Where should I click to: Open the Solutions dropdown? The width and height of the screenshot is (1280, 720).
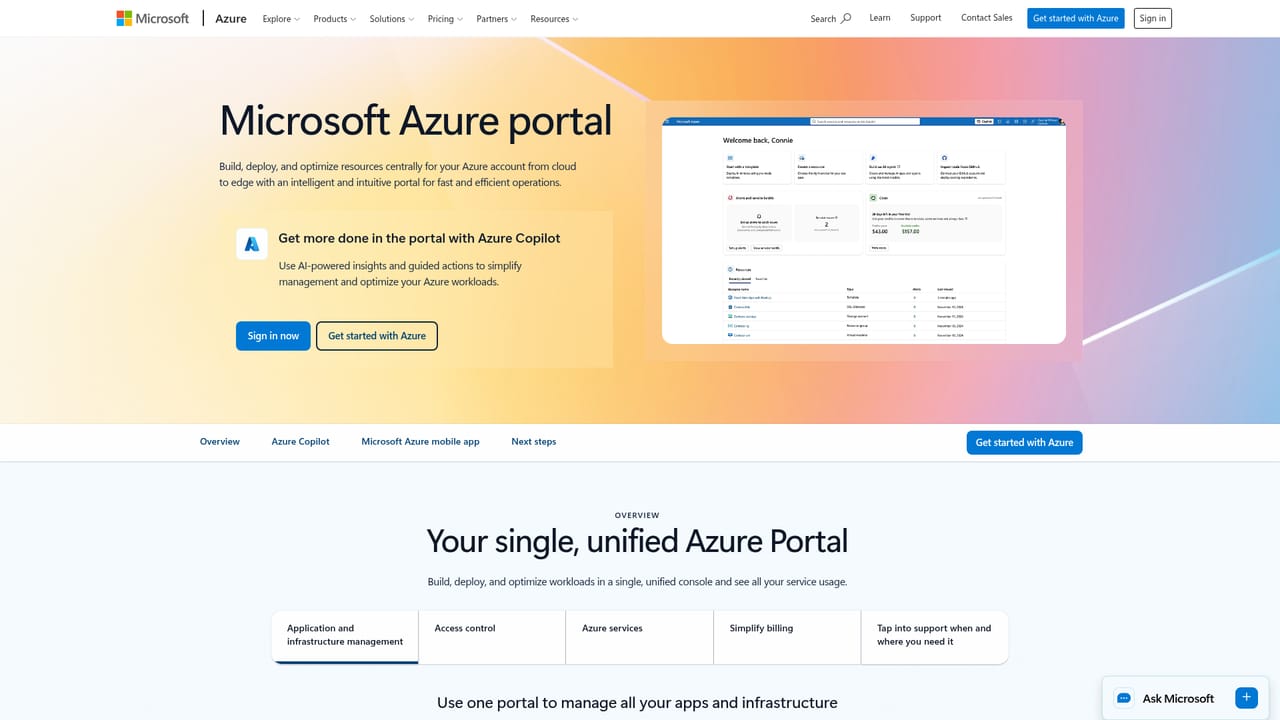pos(392,18)
